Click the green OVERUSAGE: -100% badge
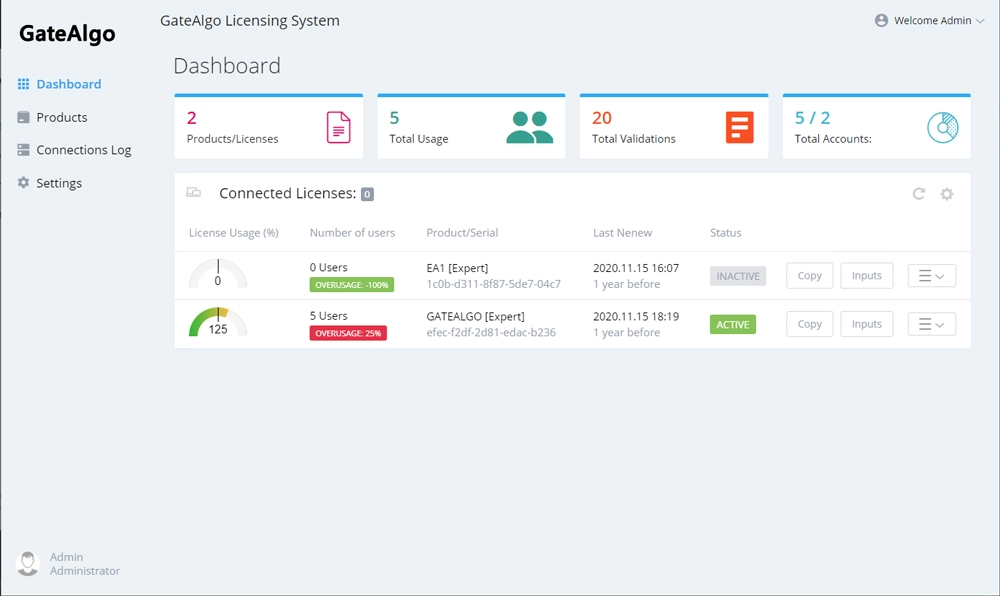 tap(351, 285)
